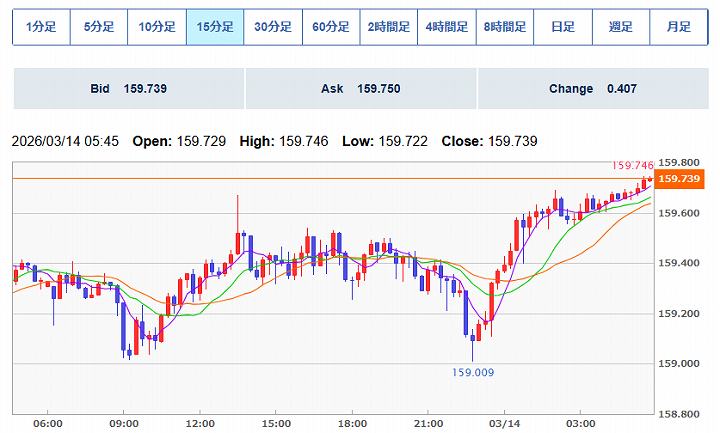The width and height of the screenshot is (720, 433).
Task: Choose the 30分足 timeframe tab
Action: 273,27
